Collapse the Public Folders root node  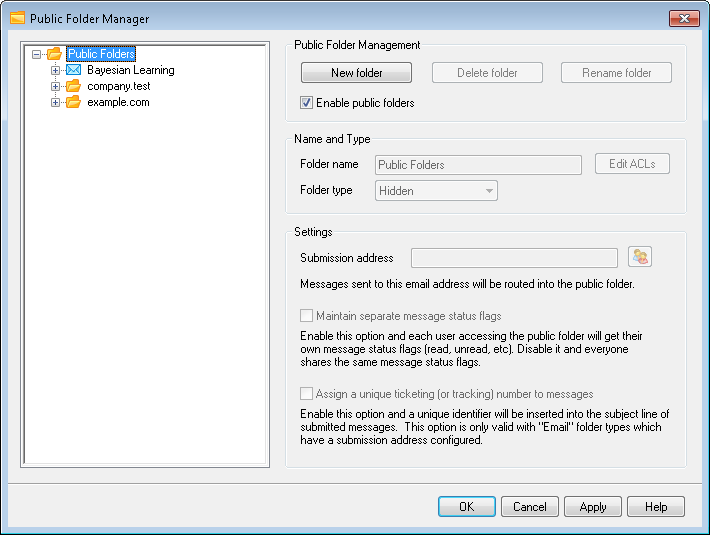pyautogui.click(x=37, y=55)
